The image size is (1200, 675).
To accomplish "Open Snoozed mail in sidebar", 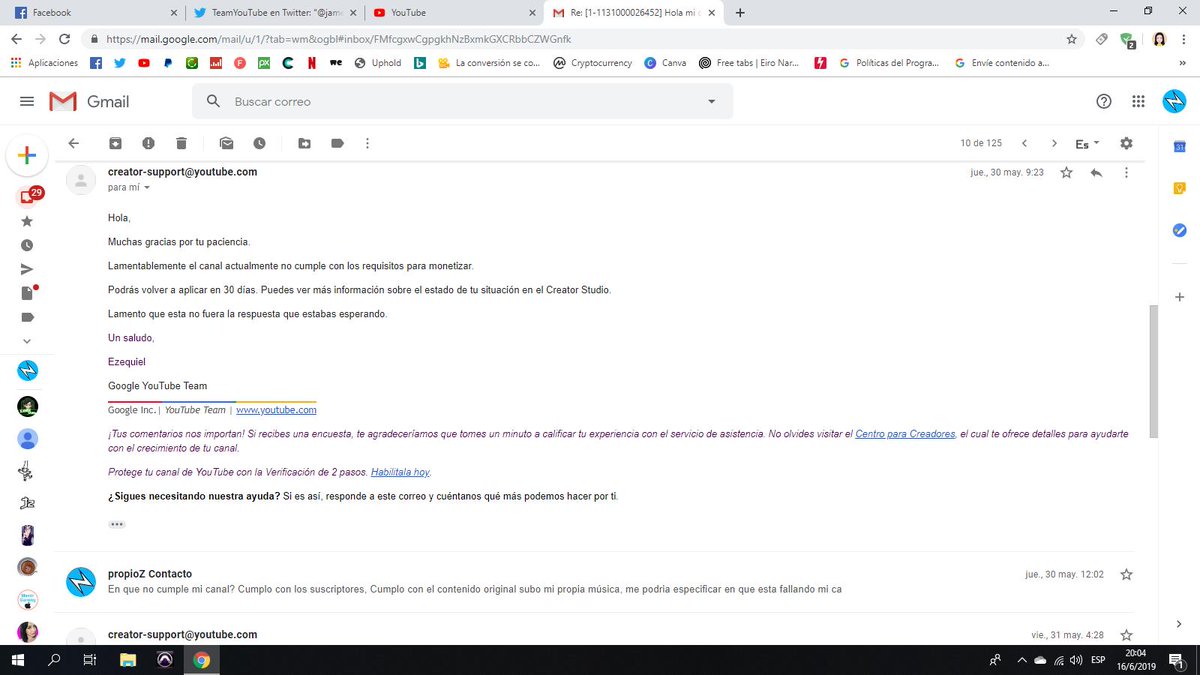I will click(27, 245).
